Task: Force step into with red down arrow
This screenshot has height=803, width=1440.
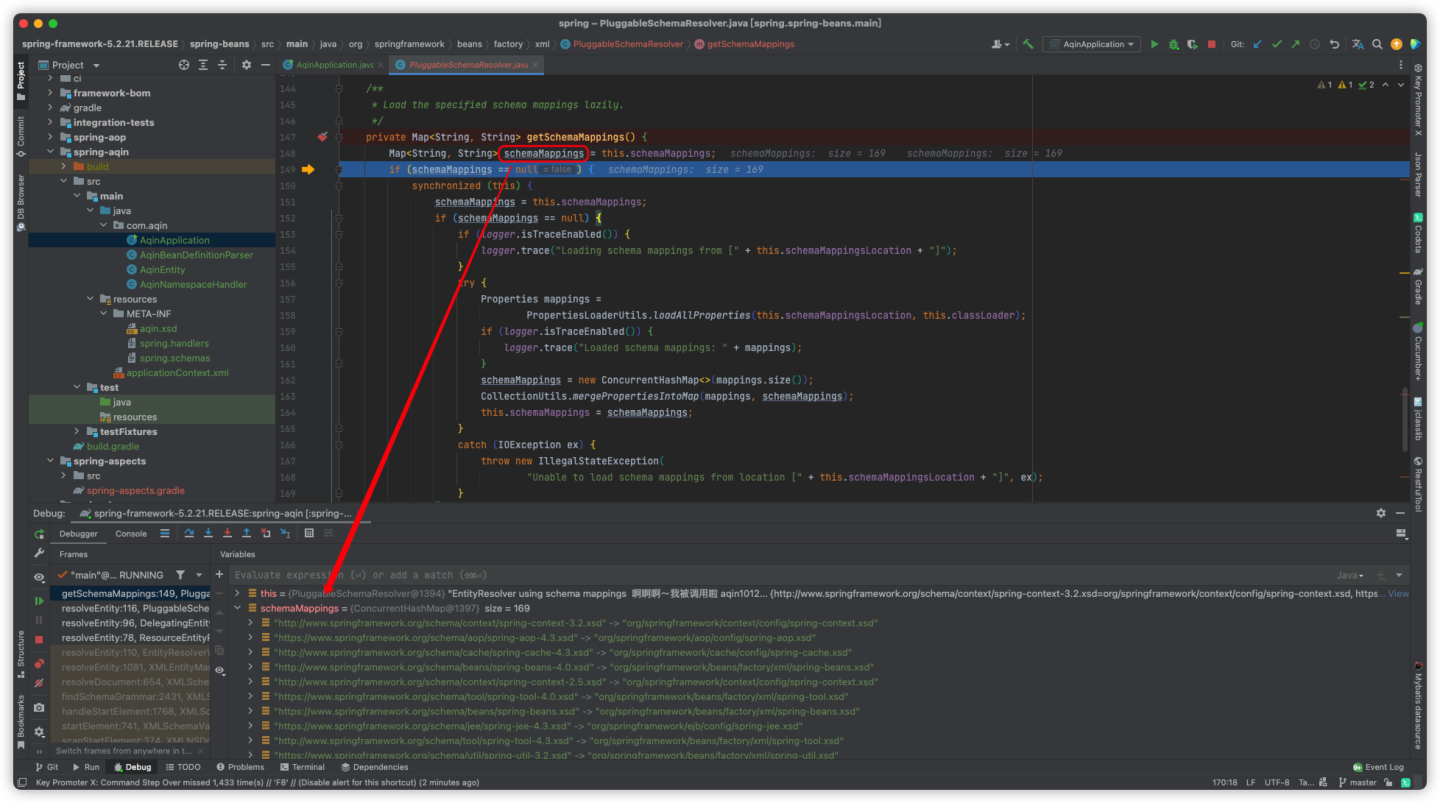Action: pyautogui.click(x=227, y=534)
